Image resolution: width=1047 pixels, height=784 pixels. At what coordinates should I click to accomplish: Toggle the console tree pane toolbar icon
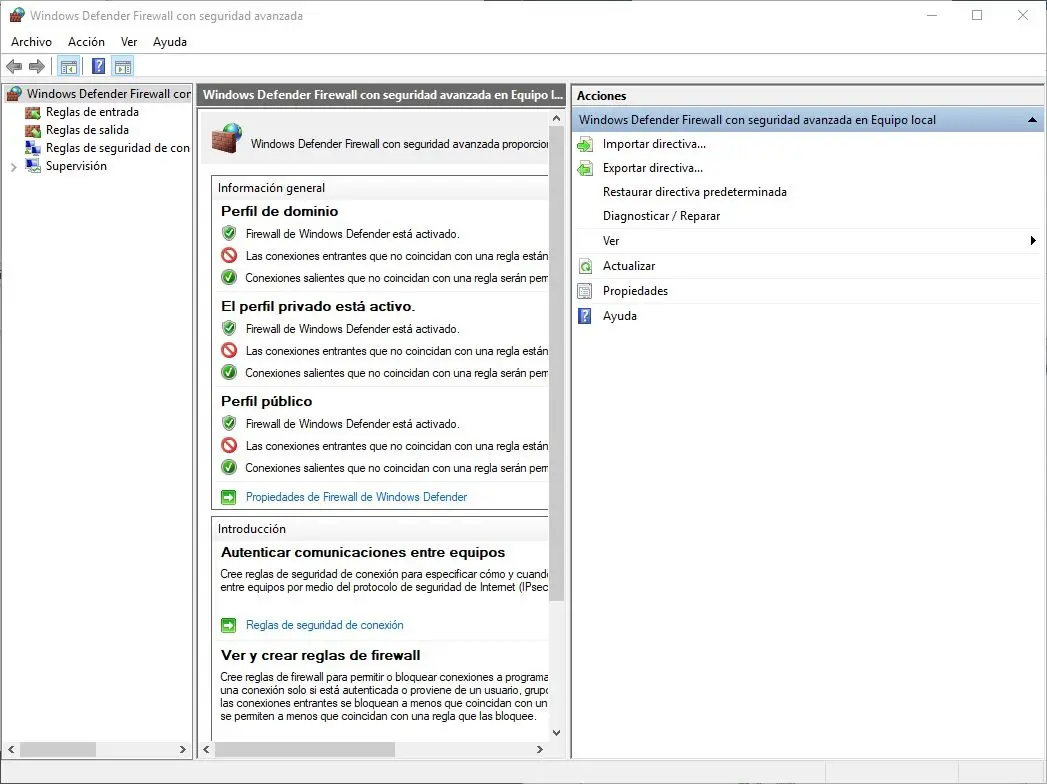click(69, 66)
